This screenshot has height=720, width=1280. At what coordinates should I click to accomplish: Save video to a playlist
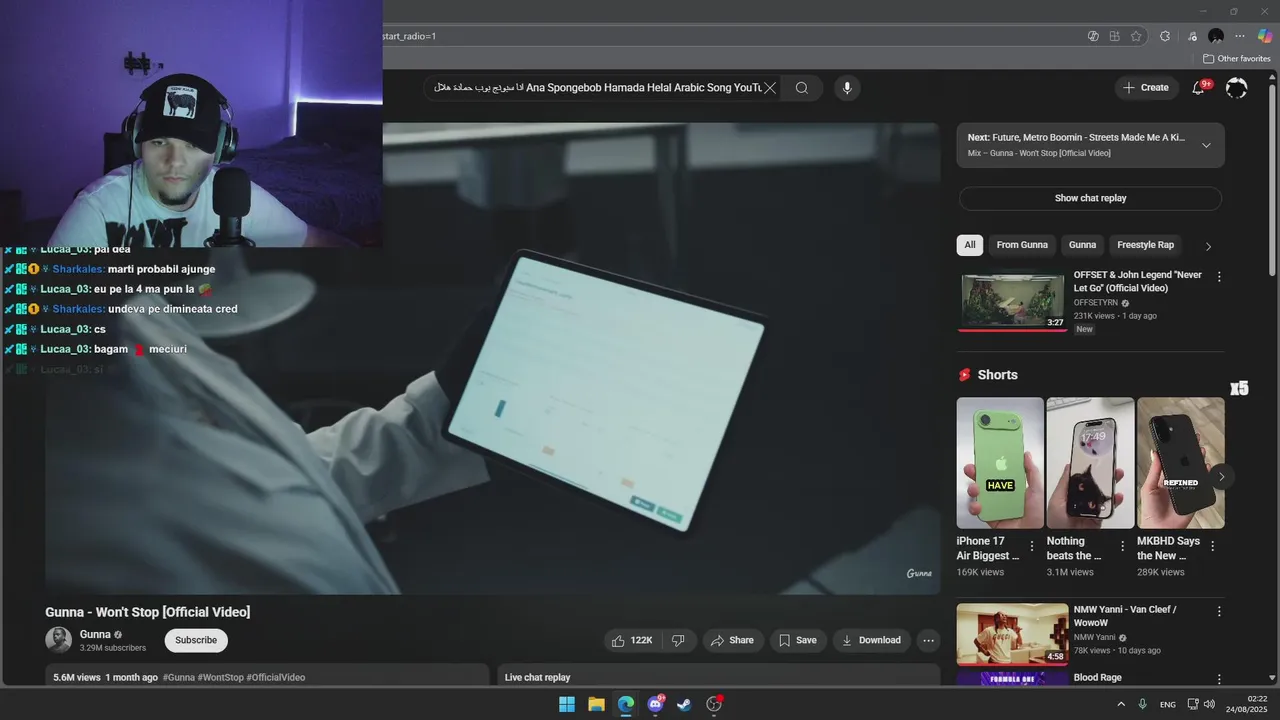point(798,640)
